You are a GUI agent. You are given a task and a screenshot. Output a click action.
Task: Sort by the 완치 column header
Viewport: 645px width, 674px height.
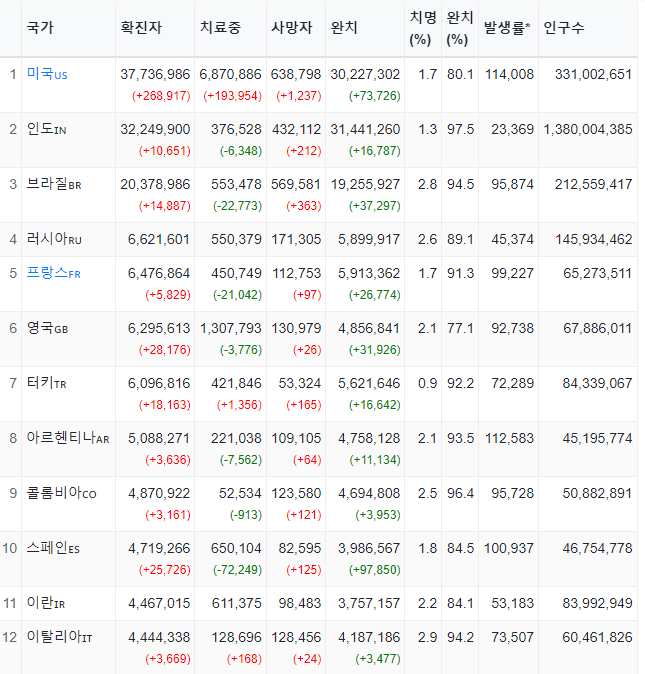[344, 28]
